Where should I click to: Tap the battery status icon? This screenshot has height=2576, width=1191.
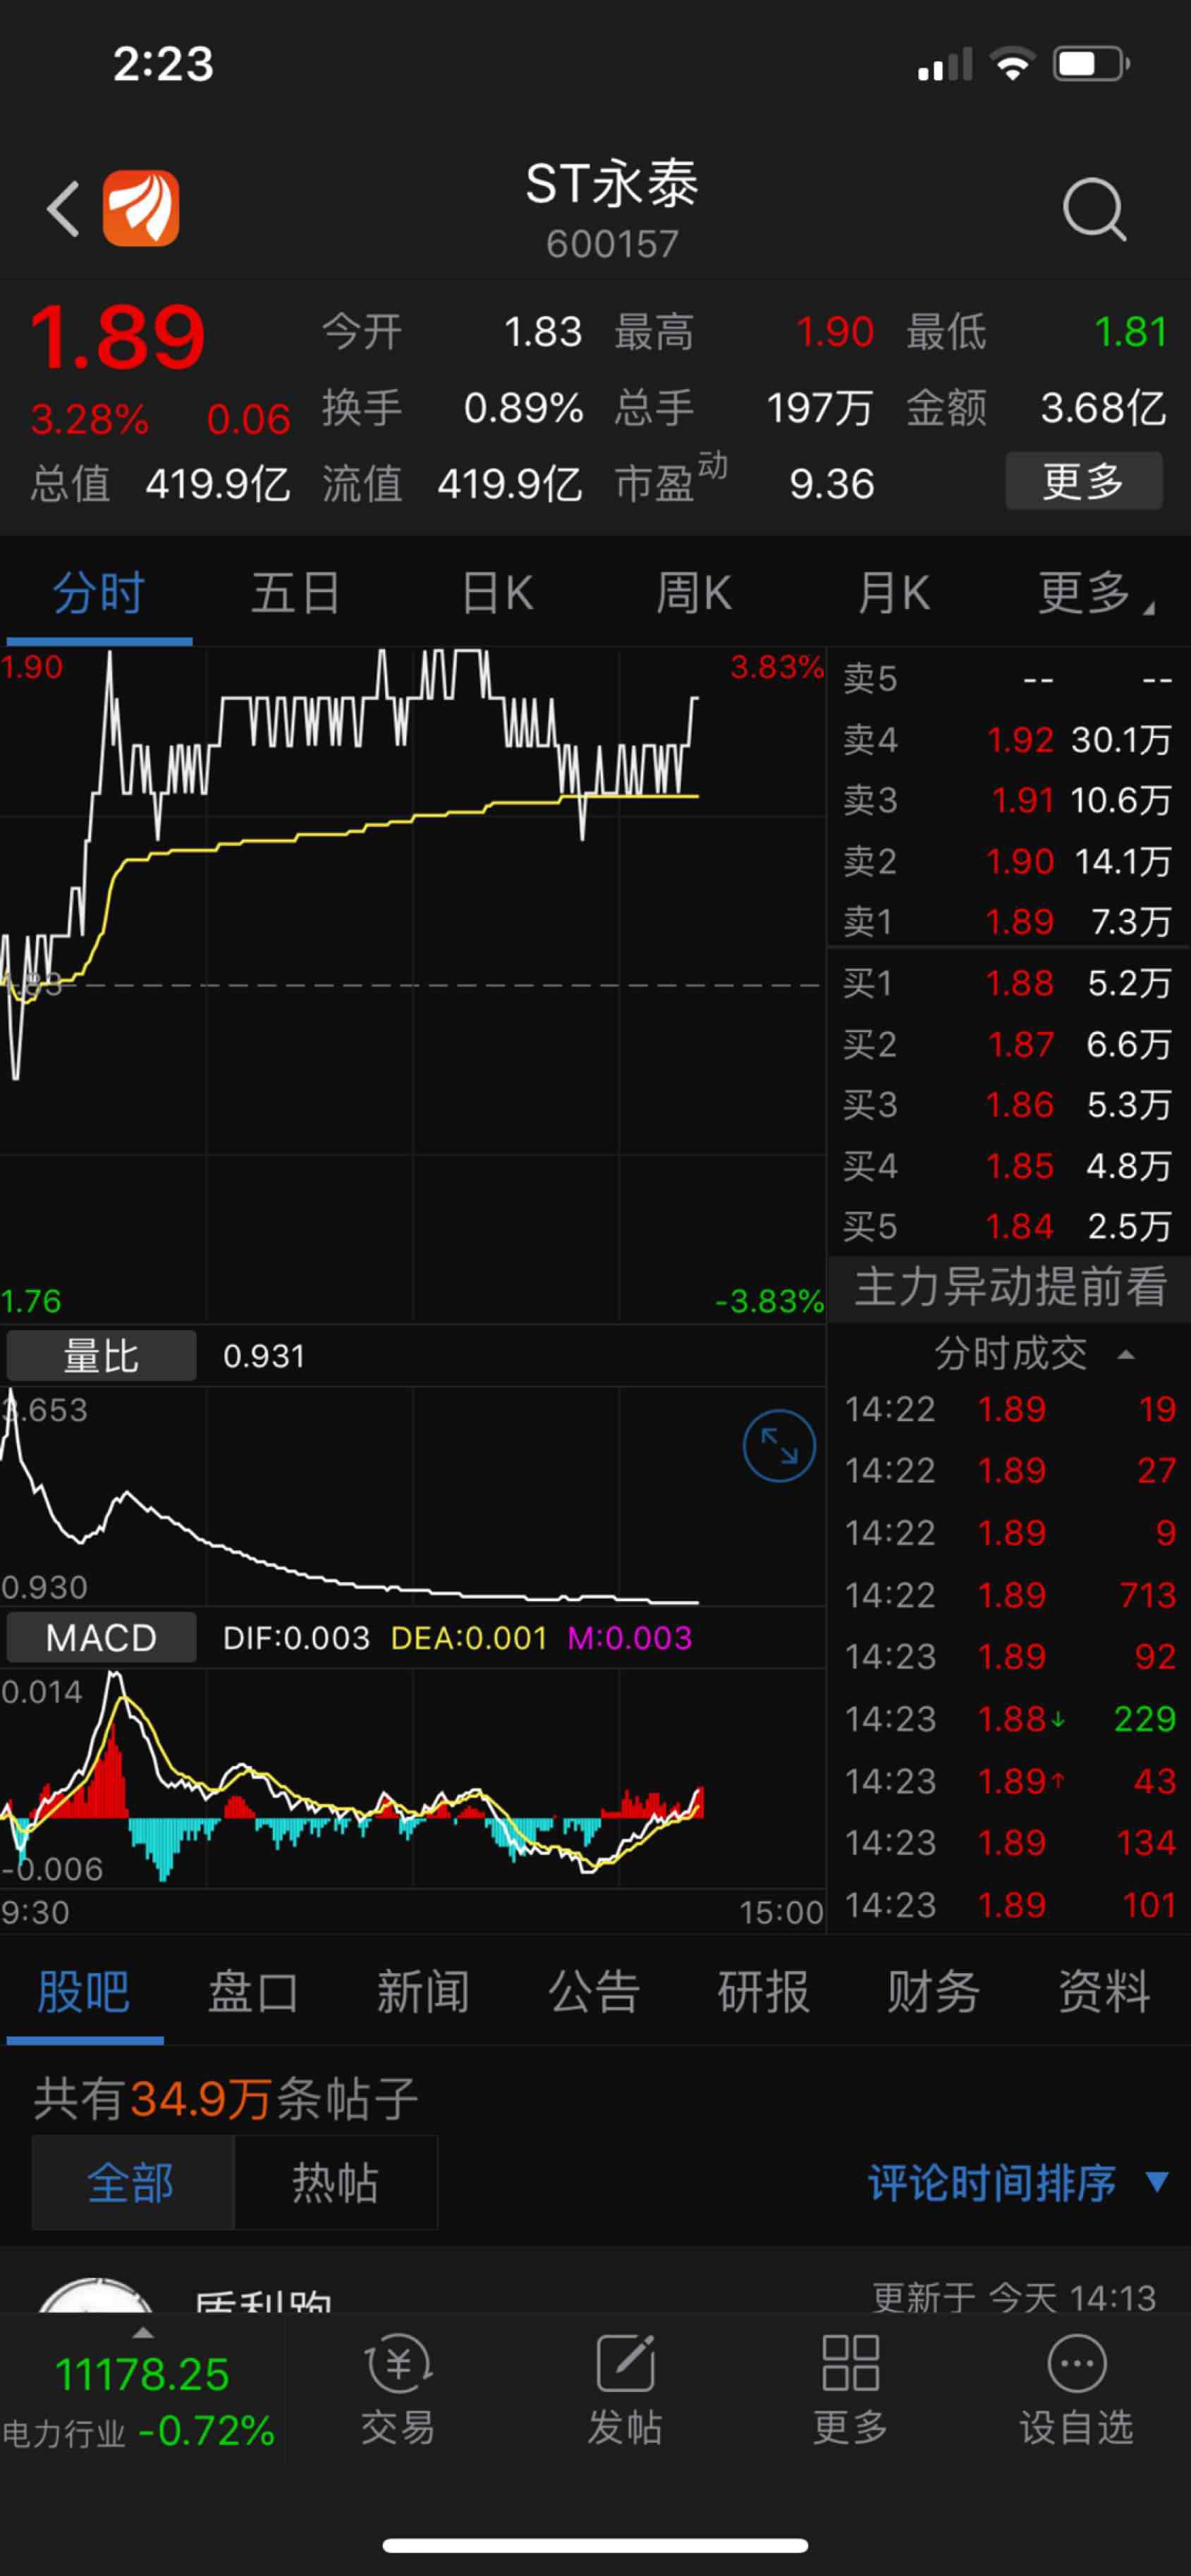tap(1091, 65)
